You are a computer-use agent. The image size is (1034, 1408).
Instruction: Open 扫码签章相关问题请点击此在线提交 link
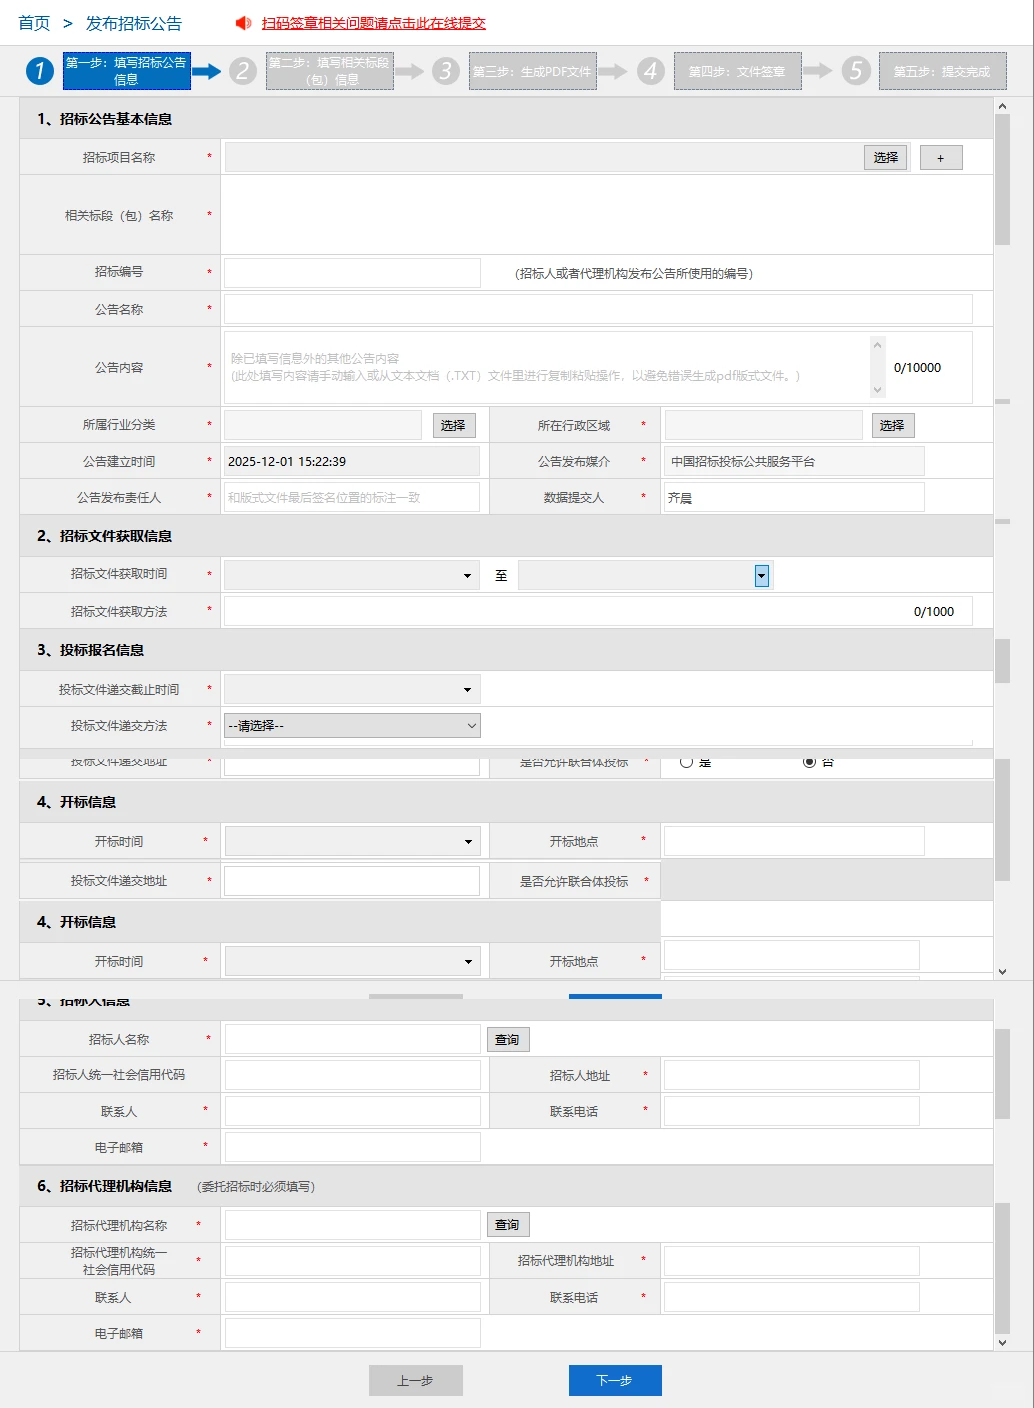(374, 23)
